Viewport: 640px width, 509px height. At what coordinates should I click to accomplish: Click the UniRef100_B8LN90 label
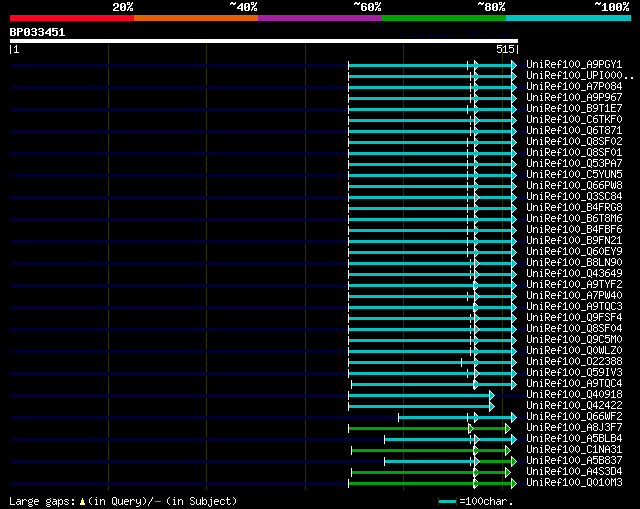click(x=574, y=263)
